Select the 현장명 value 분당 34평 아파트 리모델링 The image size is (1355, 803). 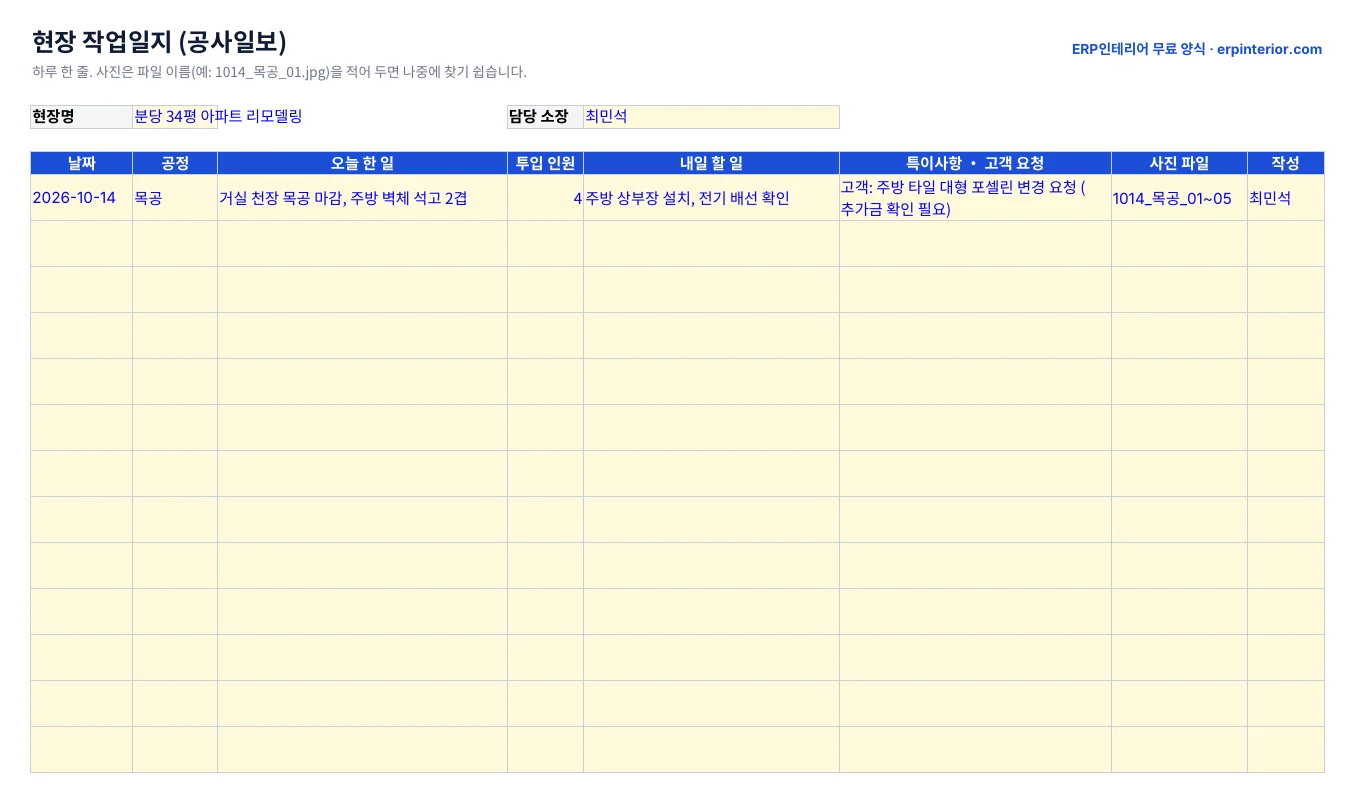click(218, 116)
